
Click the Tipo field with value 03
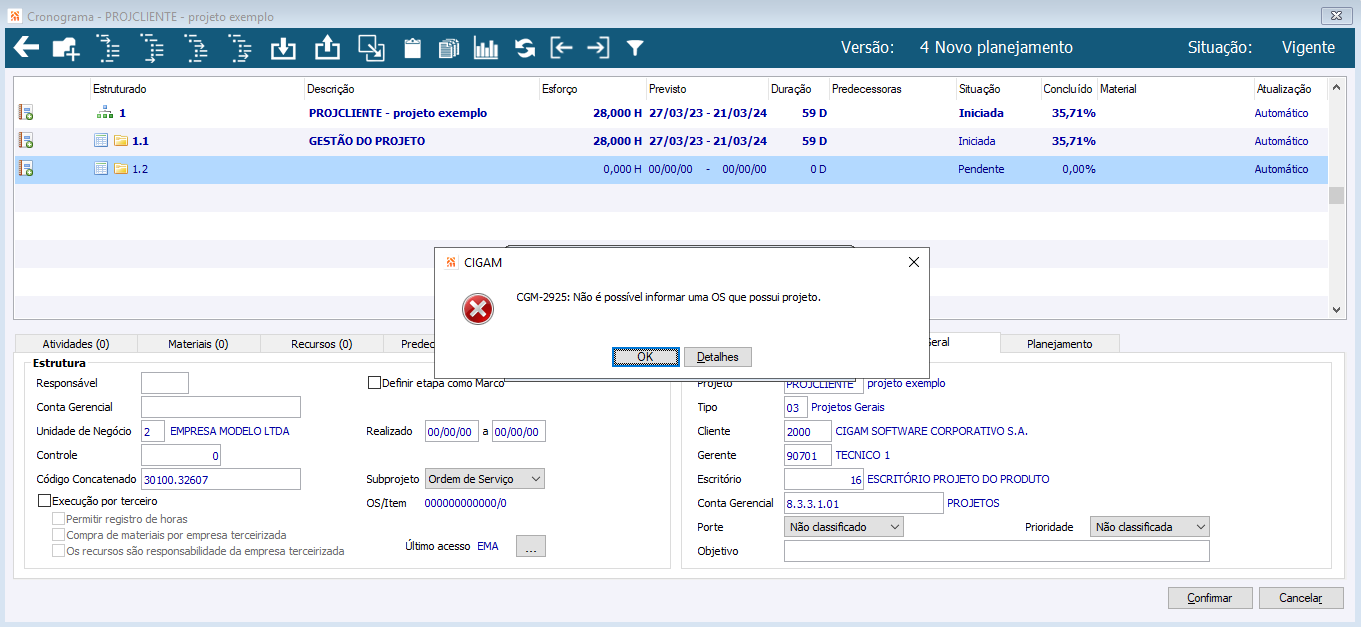click(x=796, y=407)
